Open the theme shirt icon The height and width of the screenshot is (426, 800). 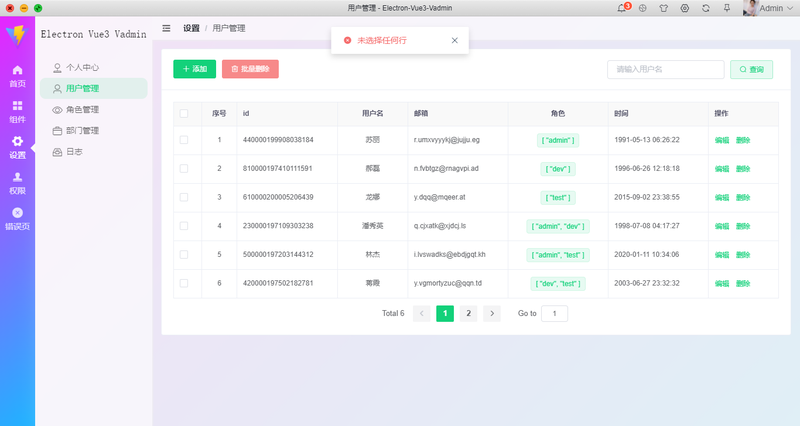(x=663, y=8)
